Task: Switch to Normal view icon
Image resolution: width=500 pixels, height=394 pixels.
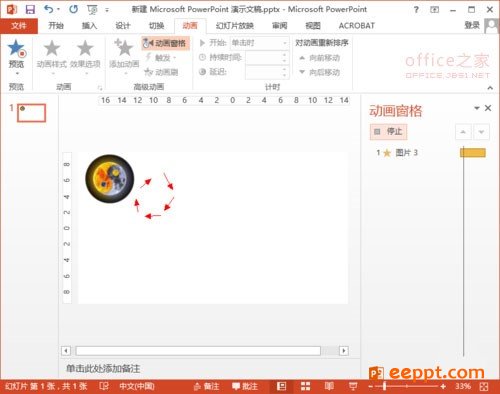Action: [x=282, y=386]
